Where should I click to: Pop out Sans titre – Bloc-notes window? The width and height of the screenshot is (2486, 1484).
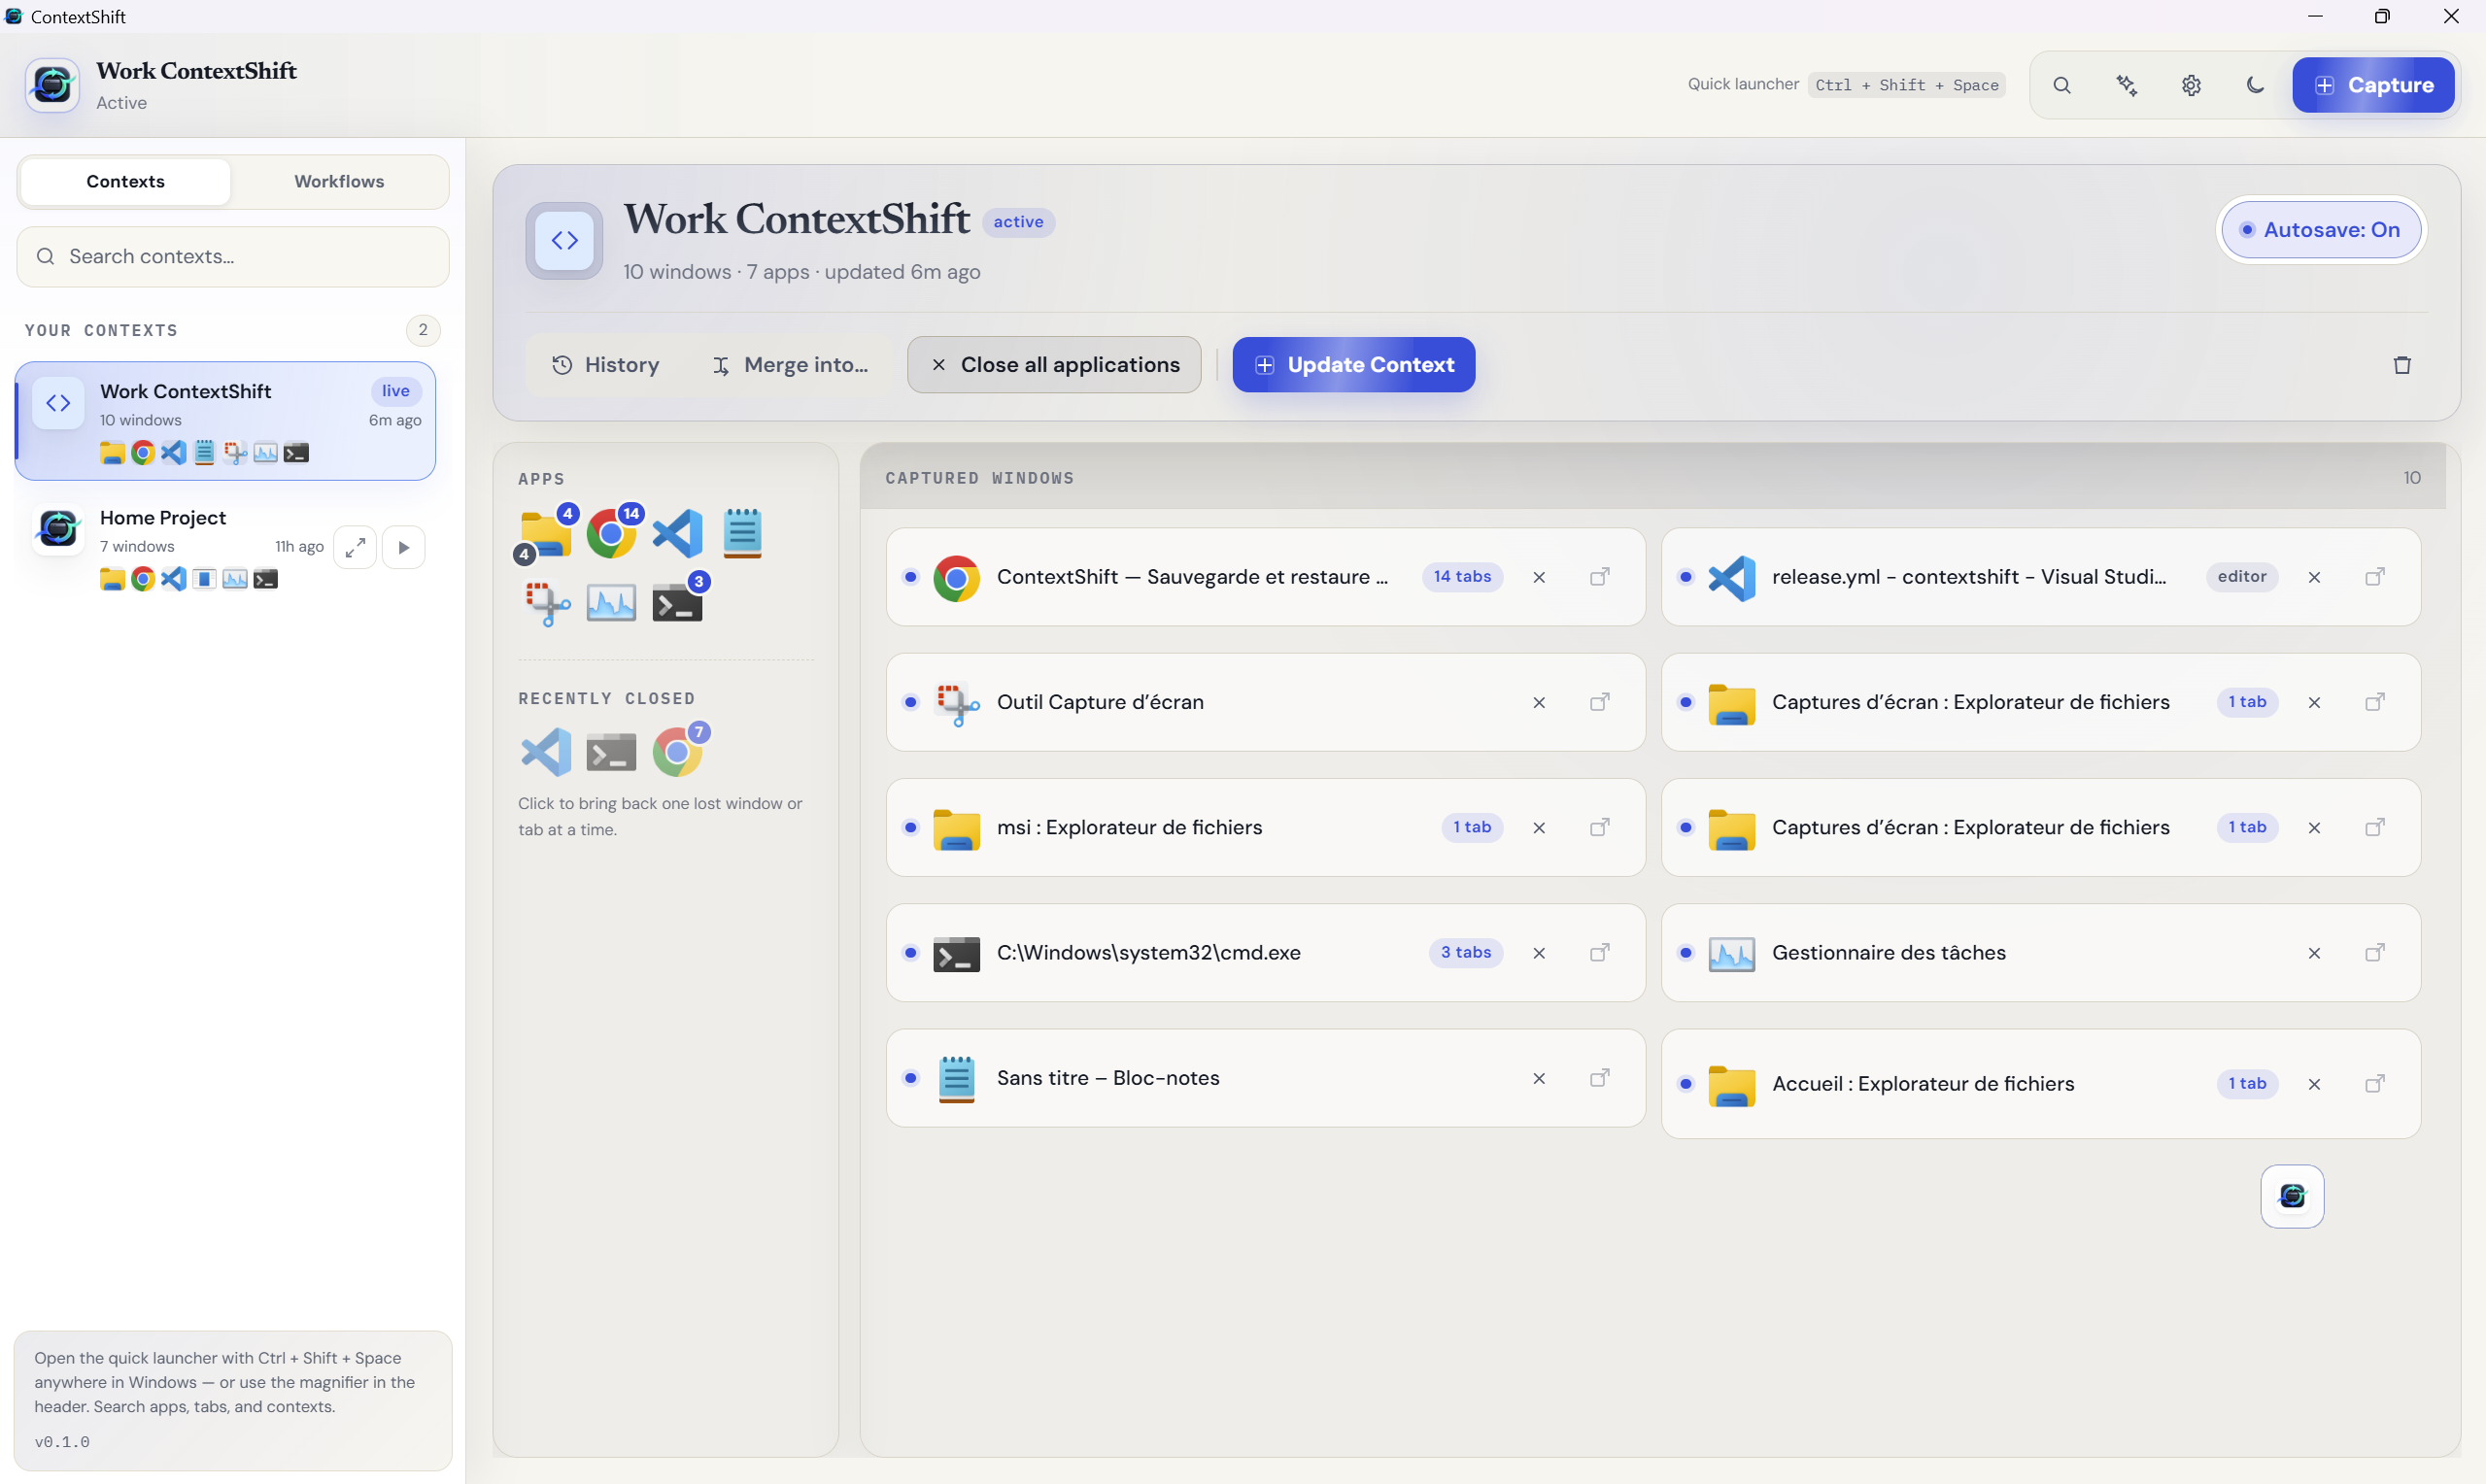coord(1600,1078)
